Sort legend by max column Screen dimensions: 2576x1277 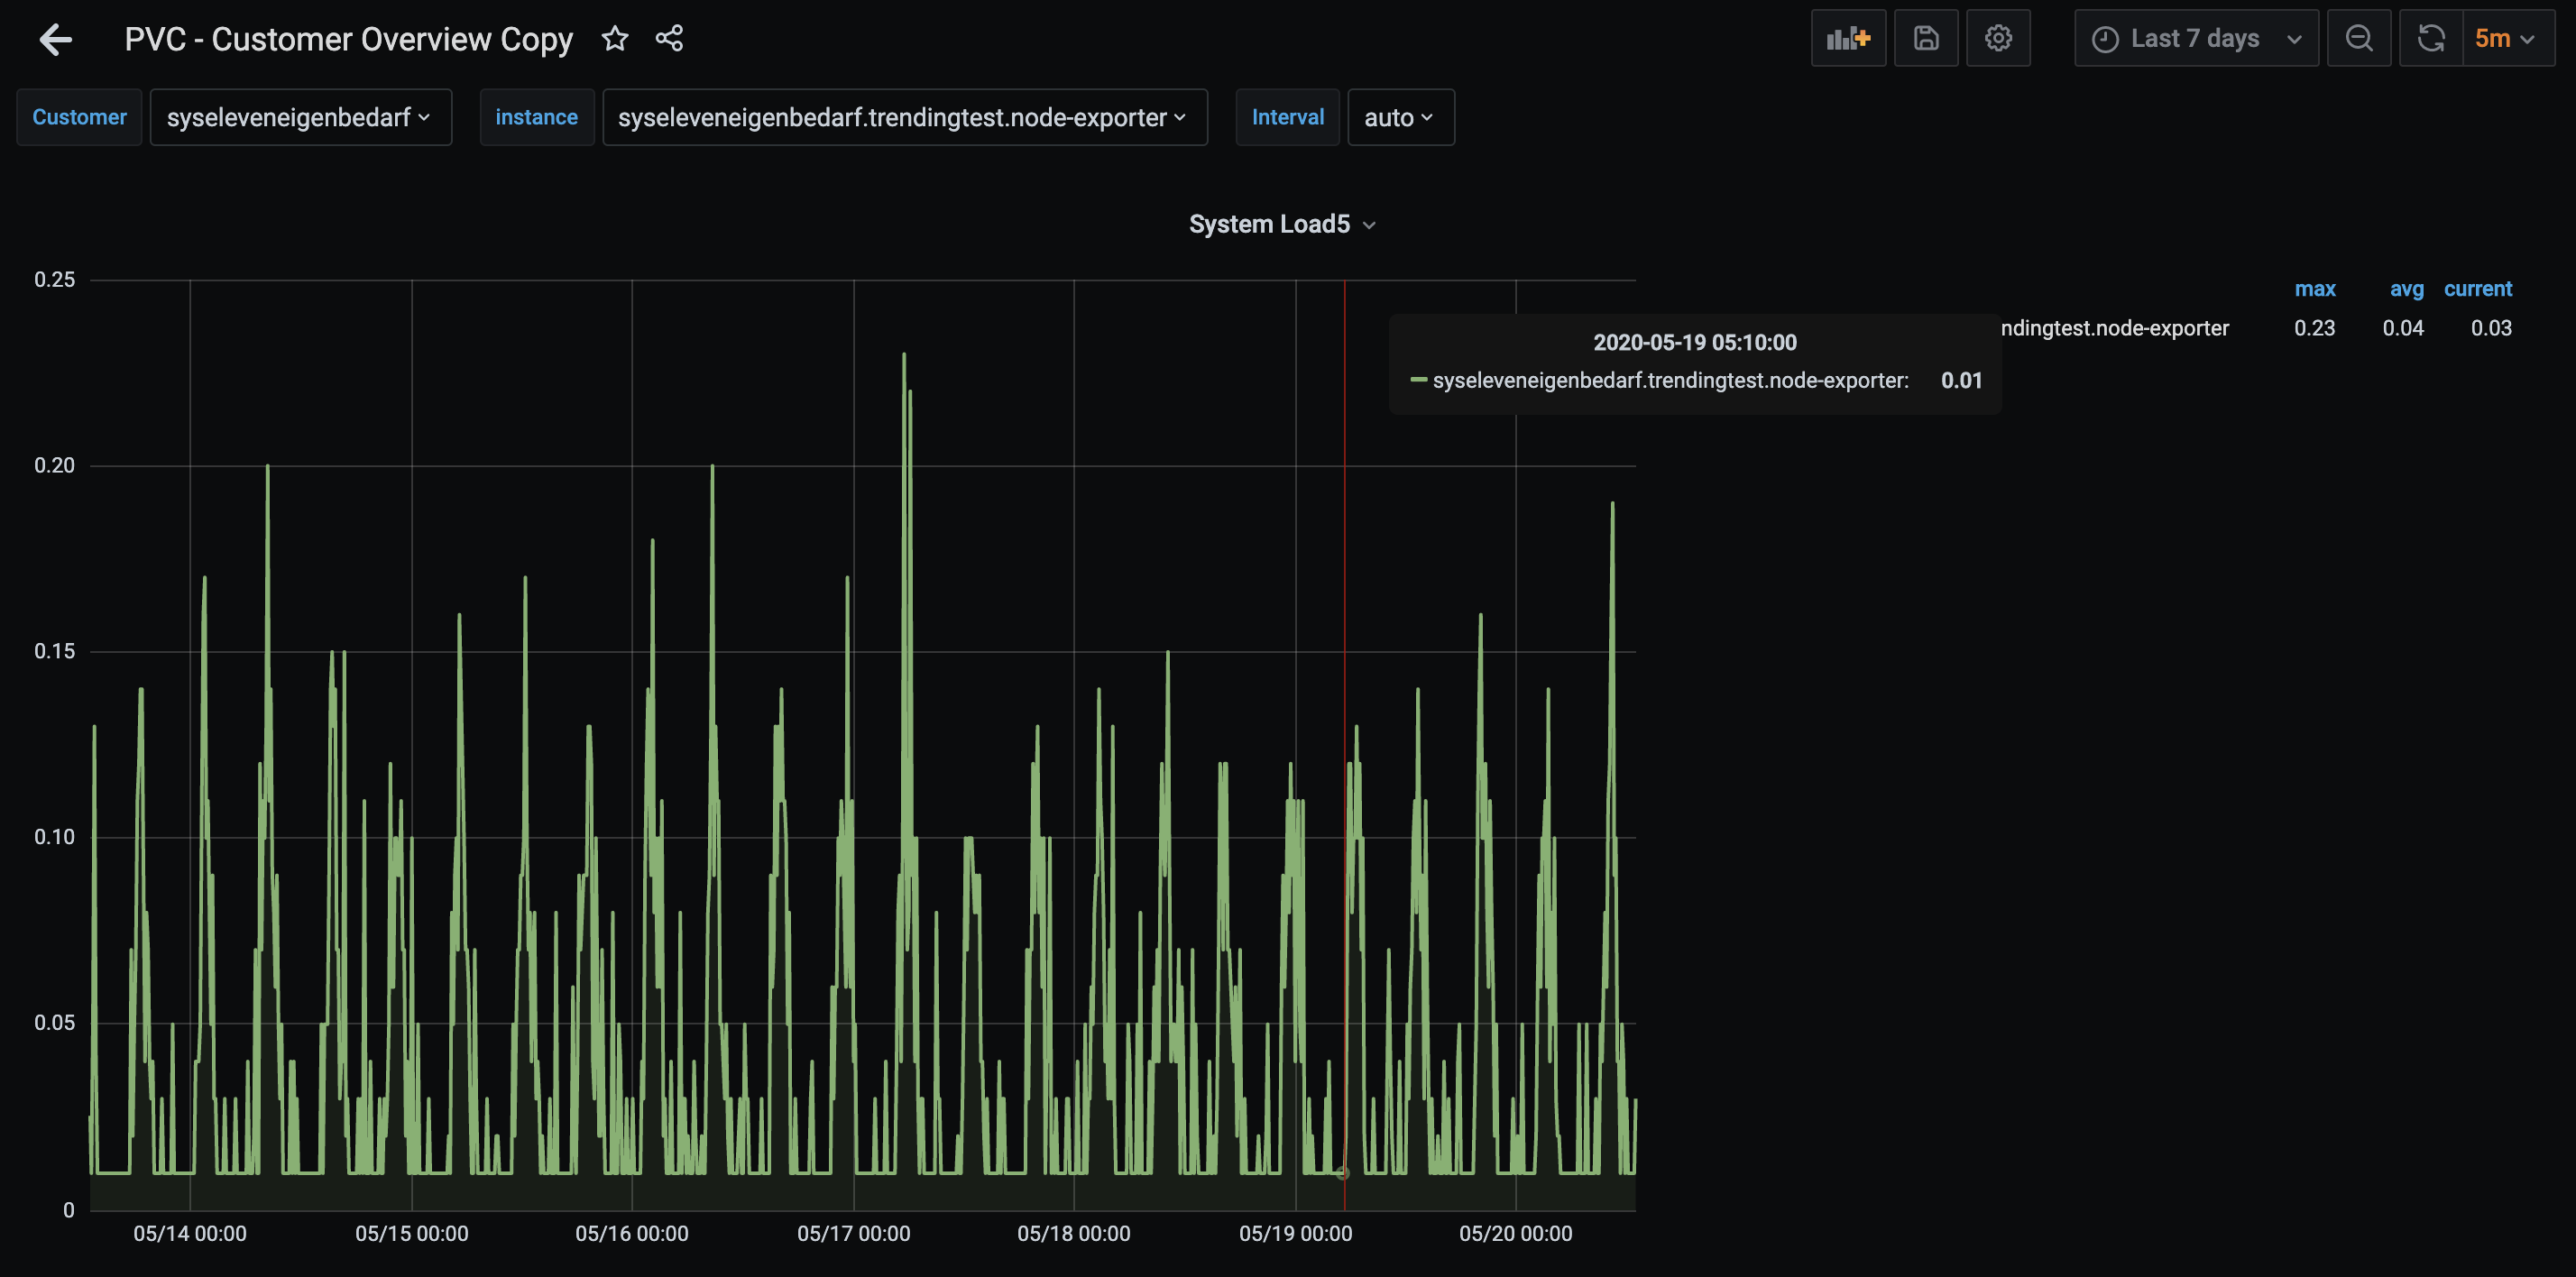2314,289
